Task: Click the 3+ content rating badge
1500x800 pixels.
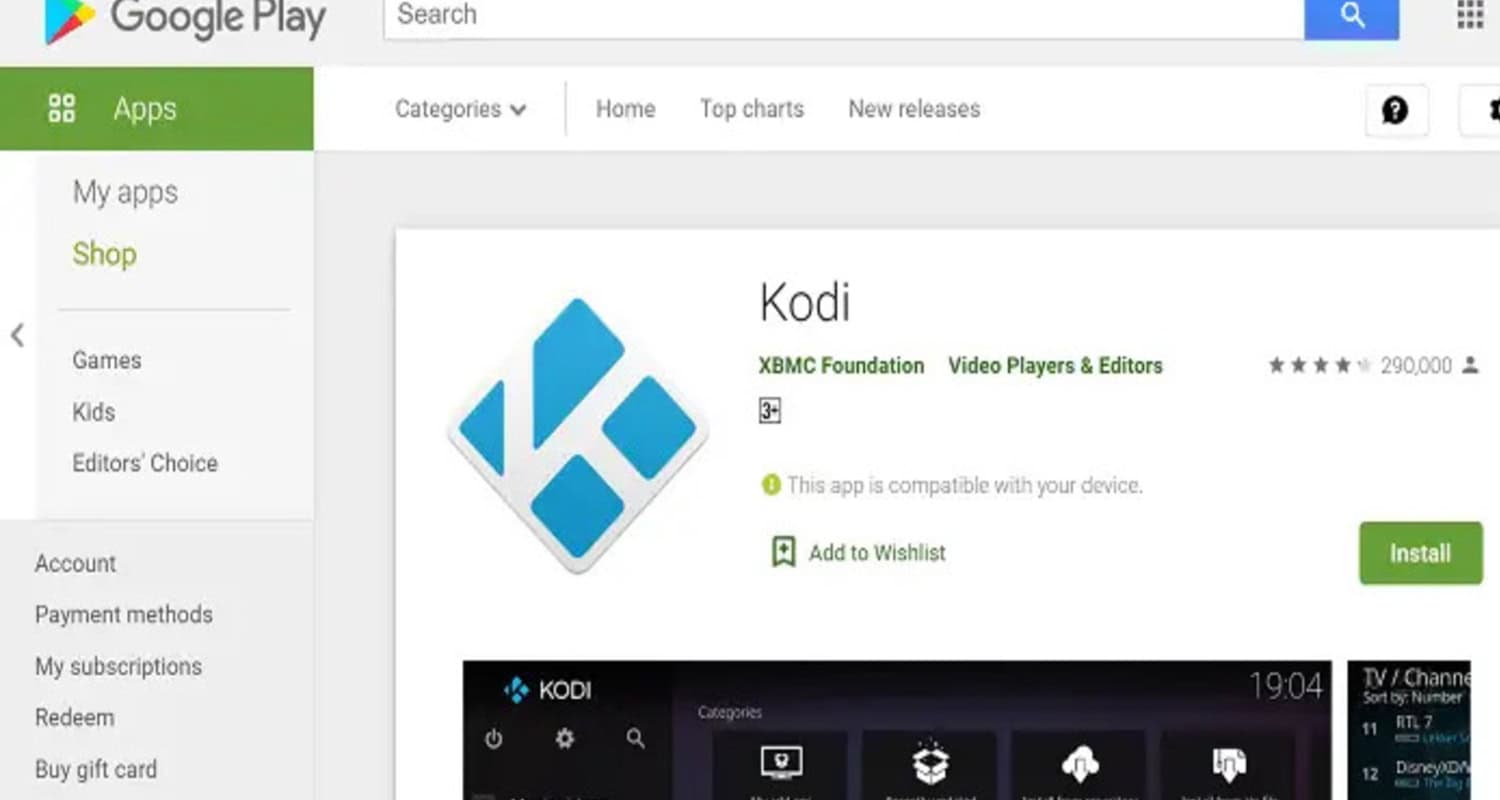Action: tap(769, 411)
